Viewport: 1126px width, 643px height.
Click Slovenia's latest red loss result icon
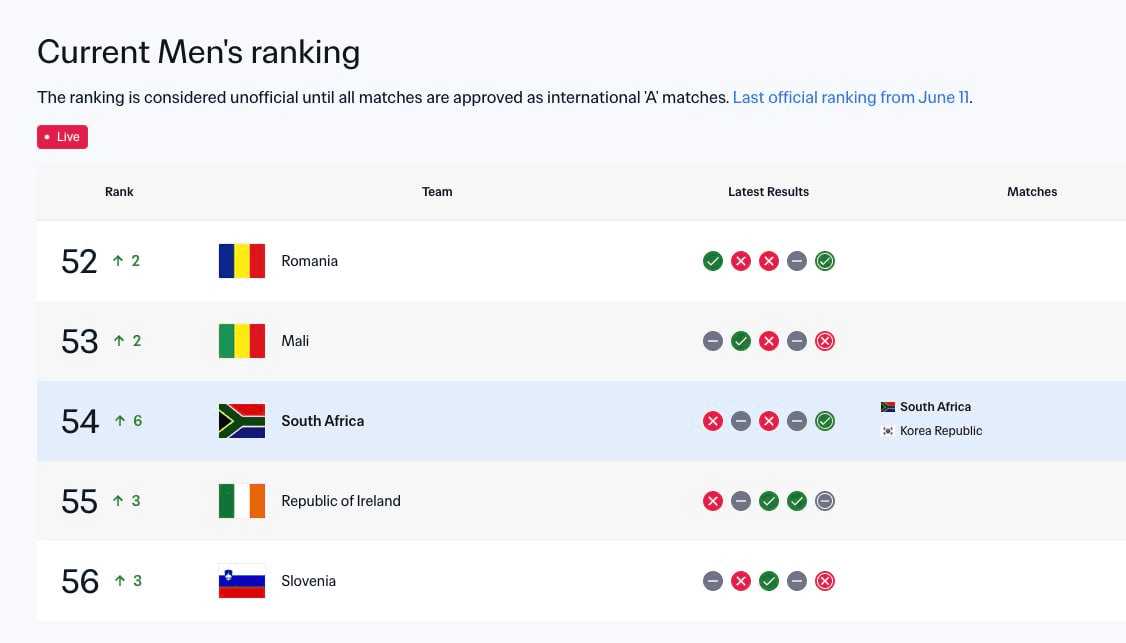pyautogui.click(x=825, y=580)
